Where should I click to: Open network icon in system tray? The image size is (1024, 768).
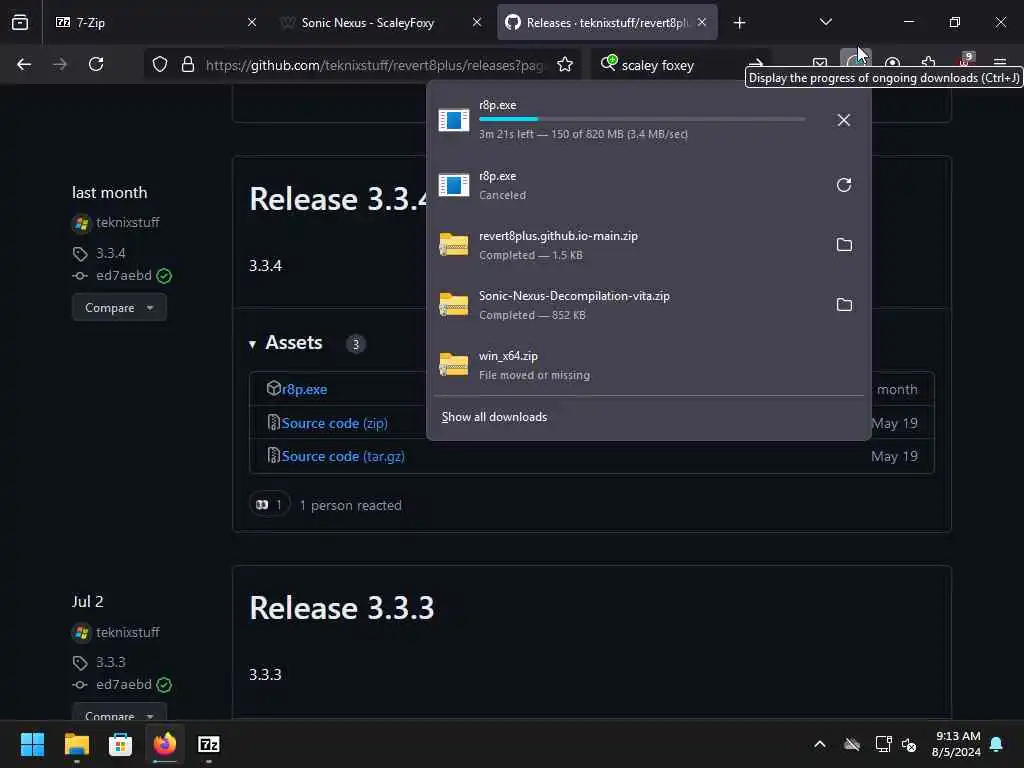(x=883, y=744)
